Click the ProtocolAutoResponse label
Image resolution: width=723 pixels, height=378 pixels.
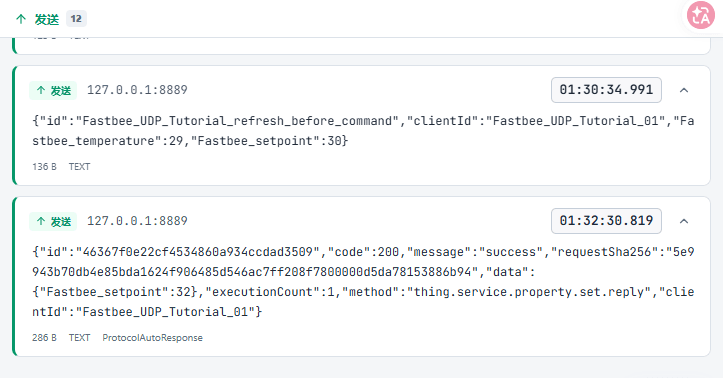[152, 337]
